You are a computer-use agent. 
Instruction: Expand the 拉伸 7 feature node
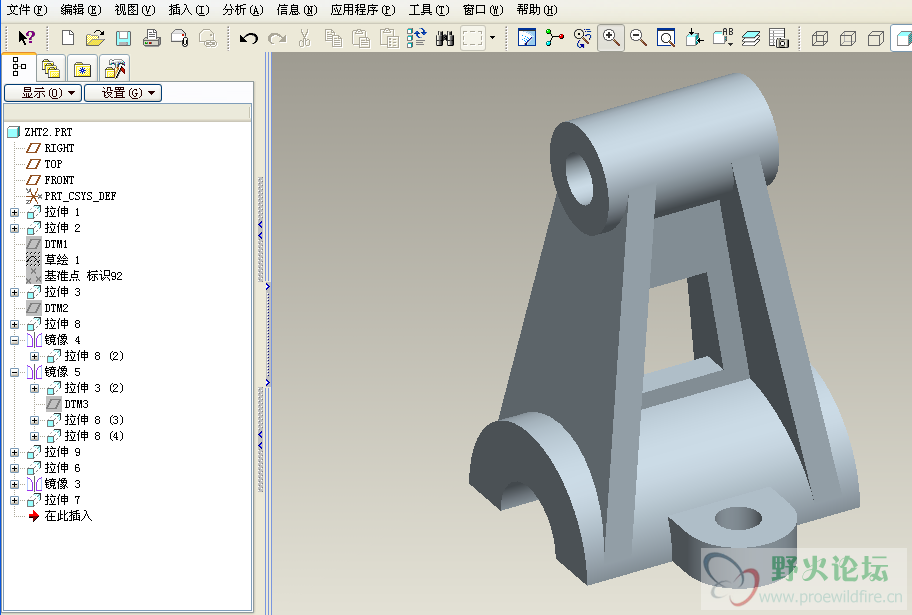tap(15, 500)
